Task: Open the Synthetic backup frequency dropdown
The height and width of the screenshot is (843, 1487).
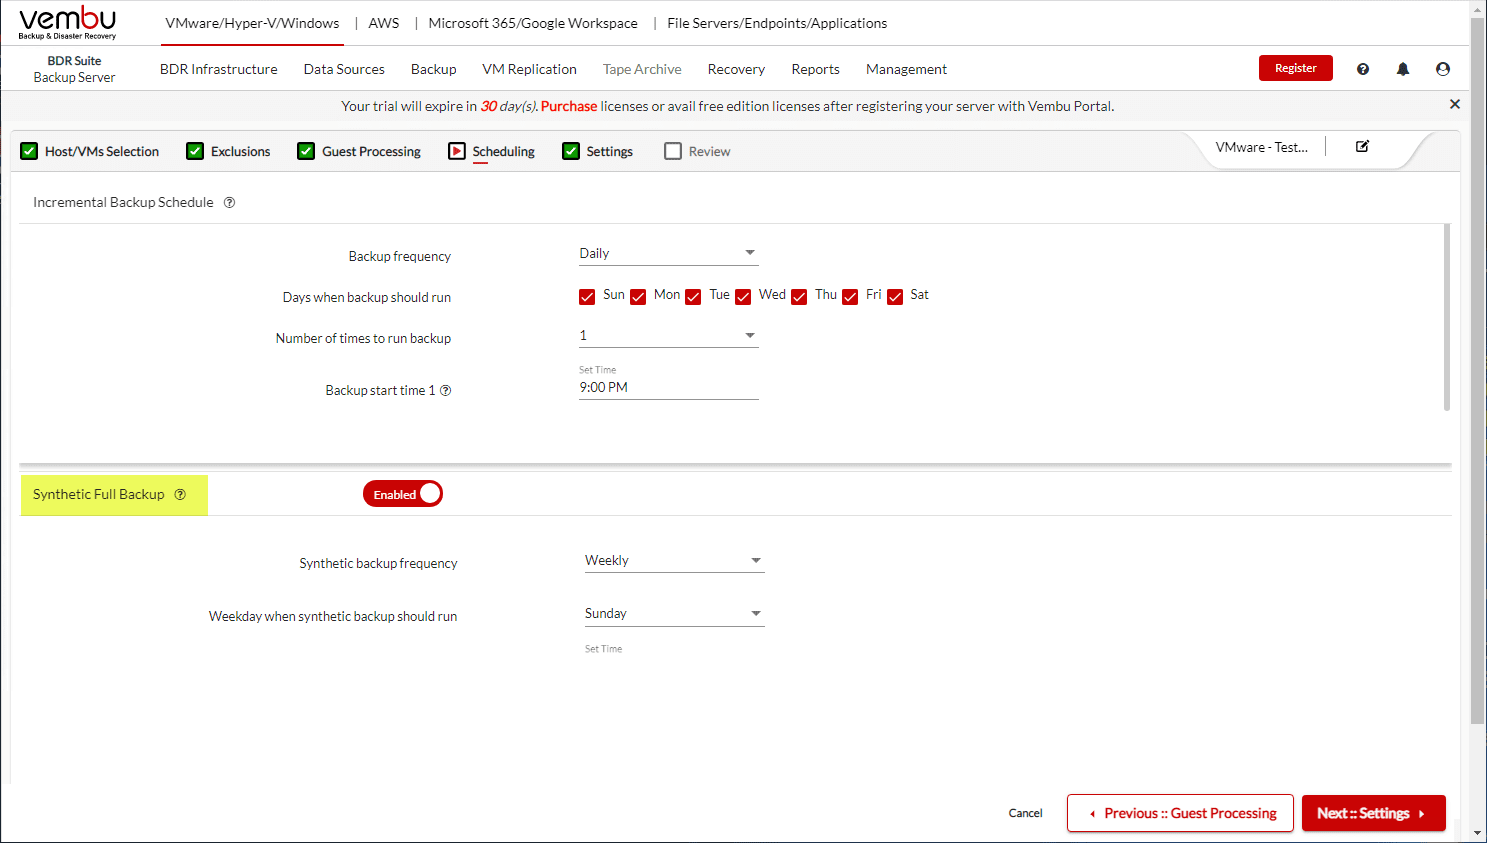Action: point(674,561)
